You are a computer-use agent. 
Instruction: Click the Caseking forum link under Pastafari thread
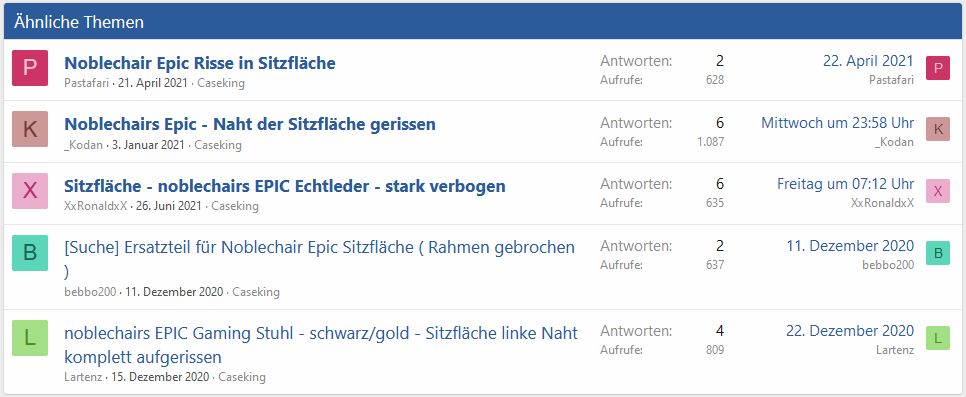click(221, 83)
